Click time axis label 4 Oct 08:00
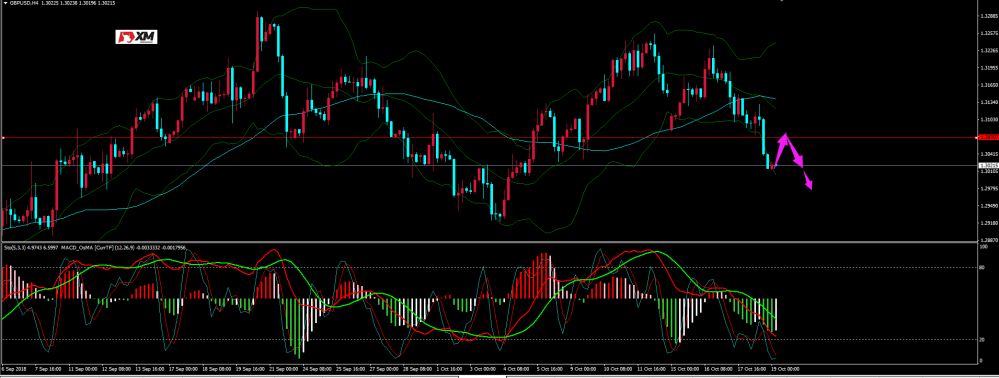Viewport: 999px width, 378px height. click(x=517, y=368)
